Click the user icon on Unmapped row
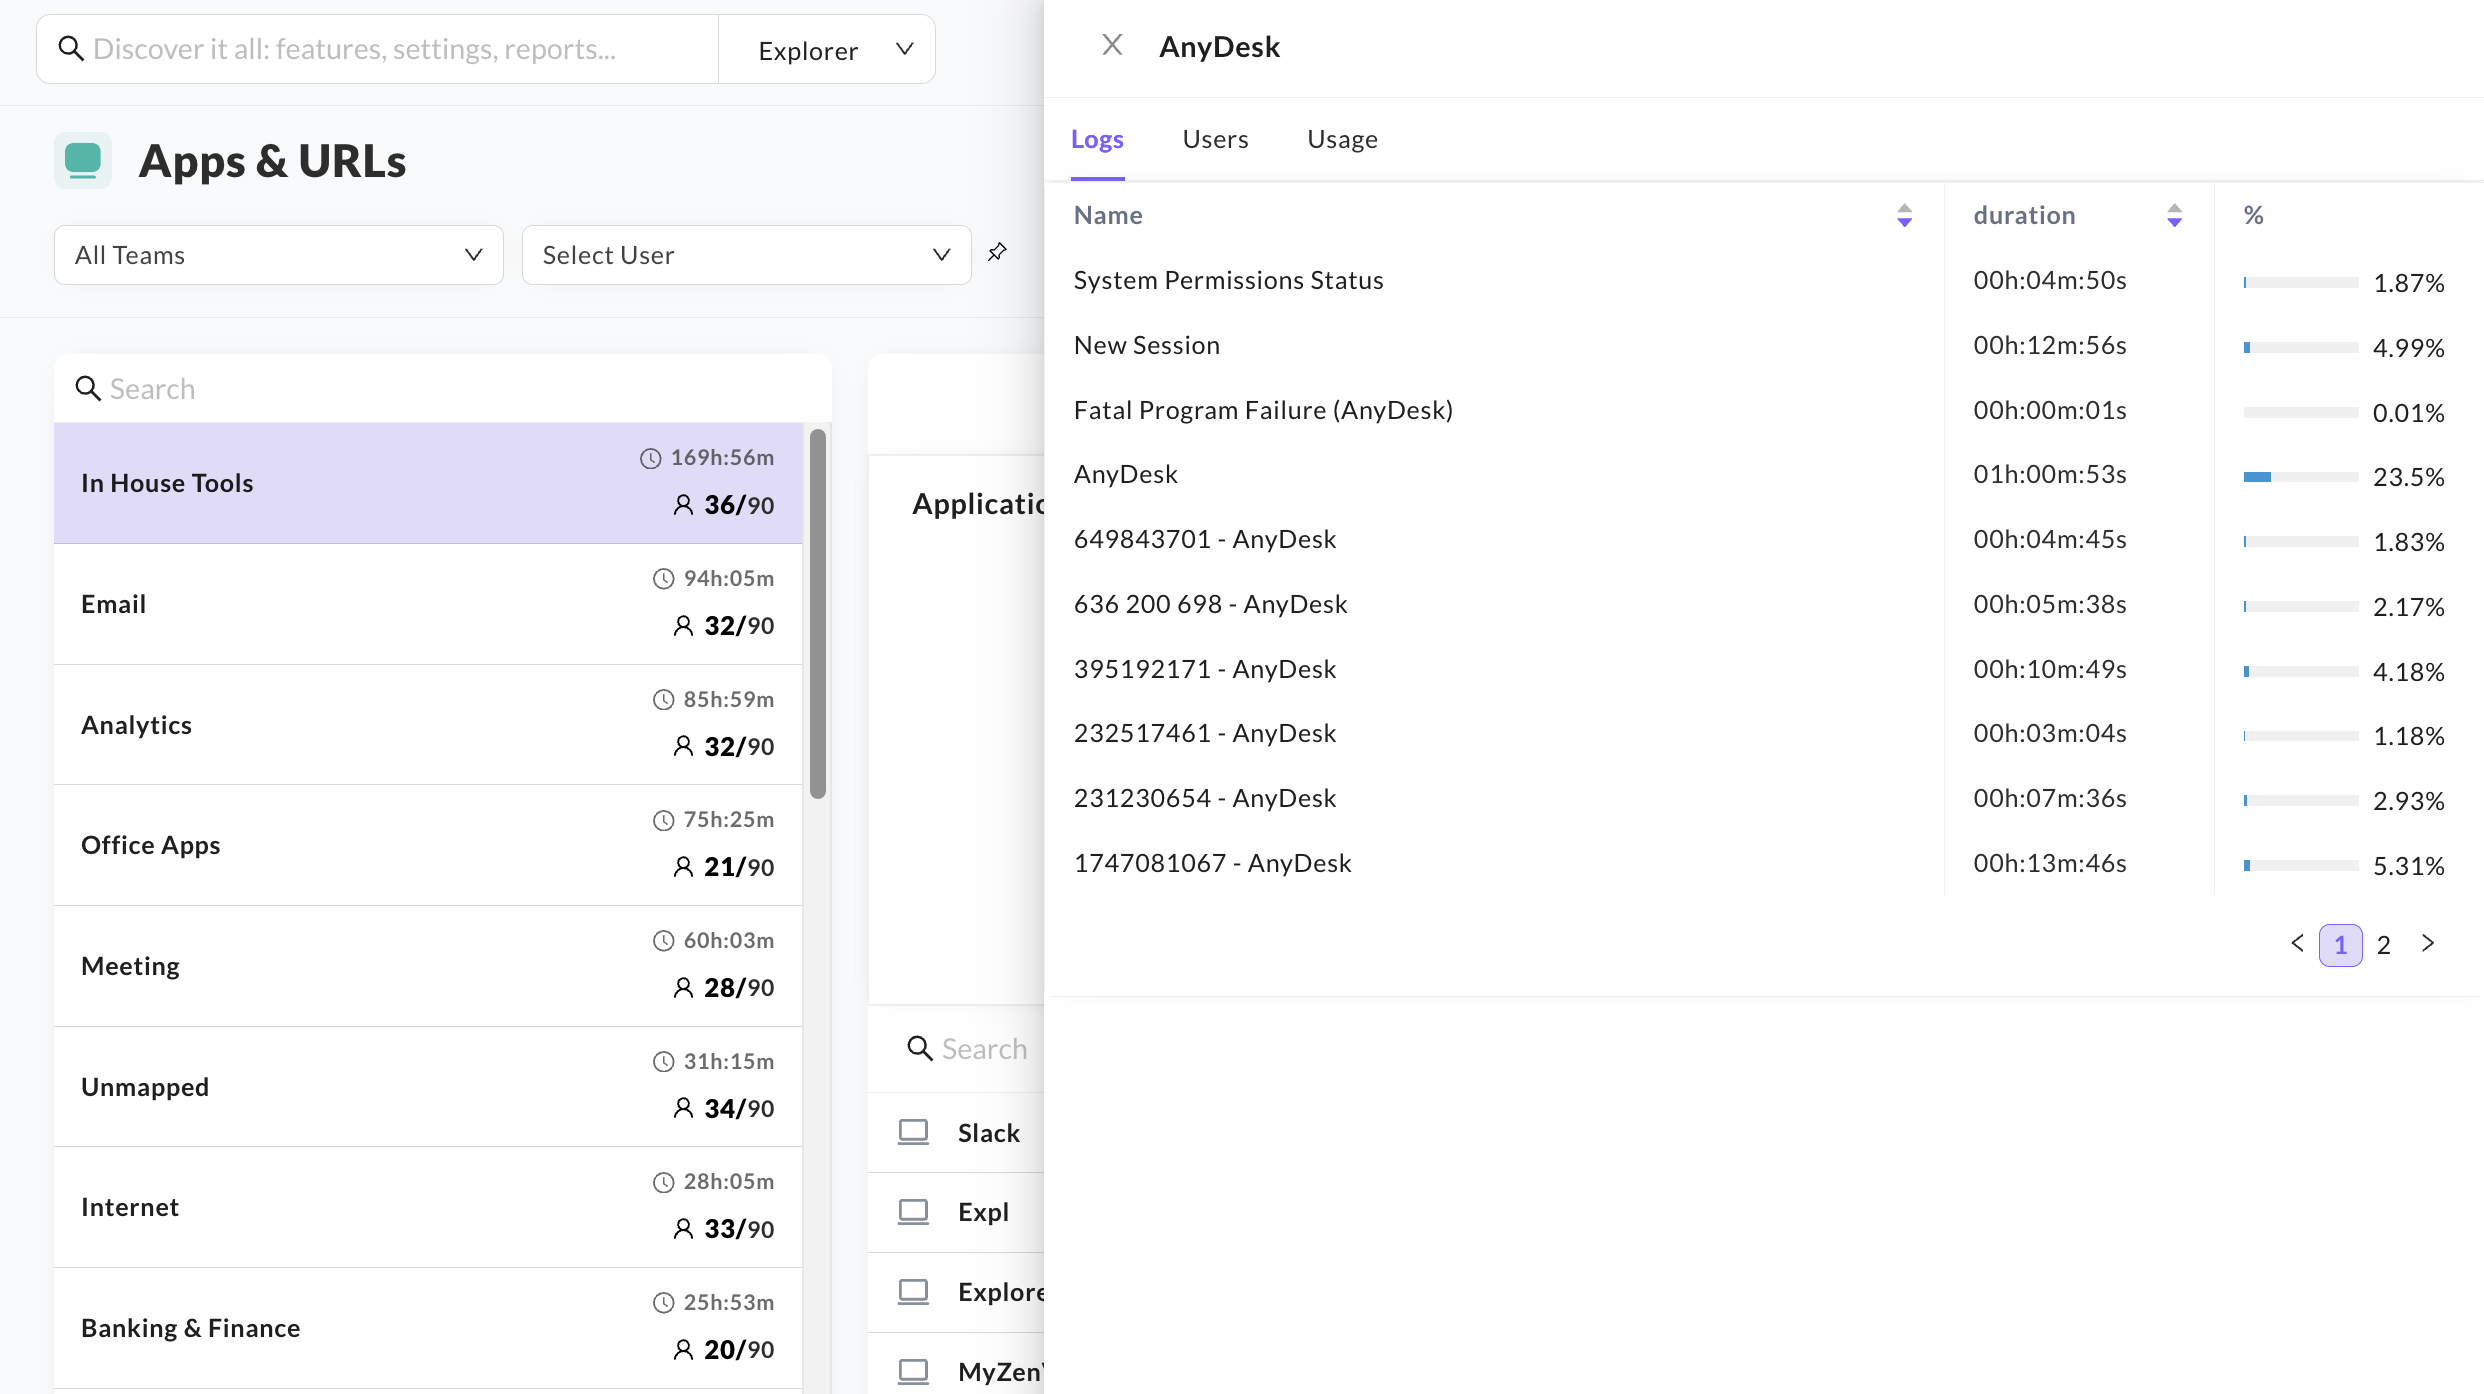The height and width of the screenshot is (1394, 2484). click(683, 1108)
